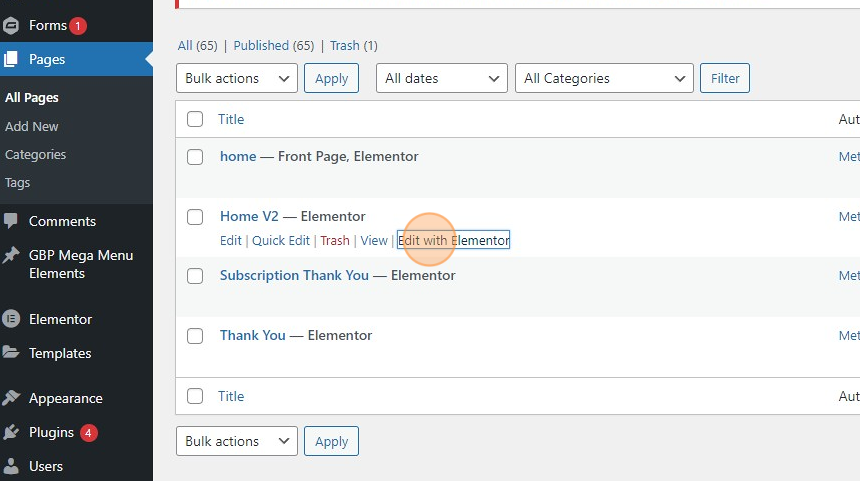
Task: Expand the All dates filter dropdown
Action: click(441, 78)
